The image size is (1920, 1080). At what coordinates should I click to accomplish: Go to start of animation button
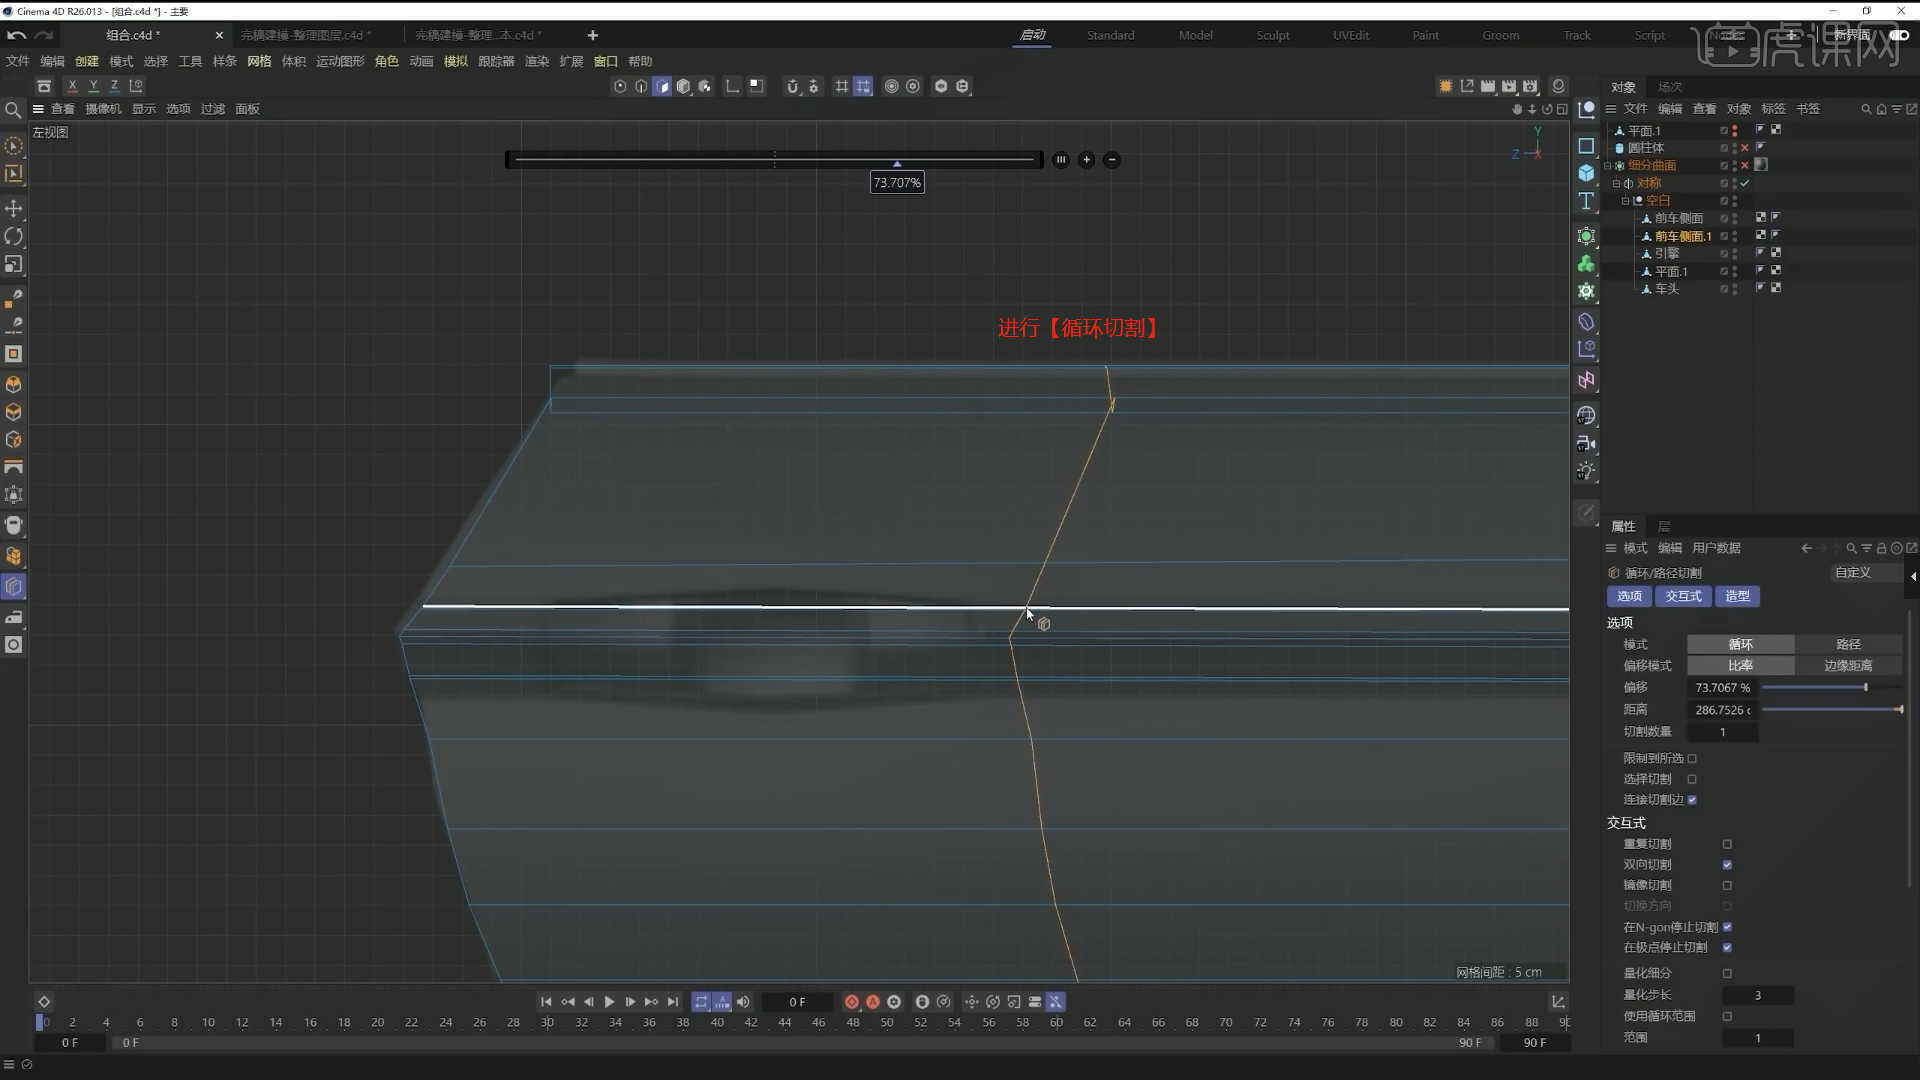[x=546, y=1001]
